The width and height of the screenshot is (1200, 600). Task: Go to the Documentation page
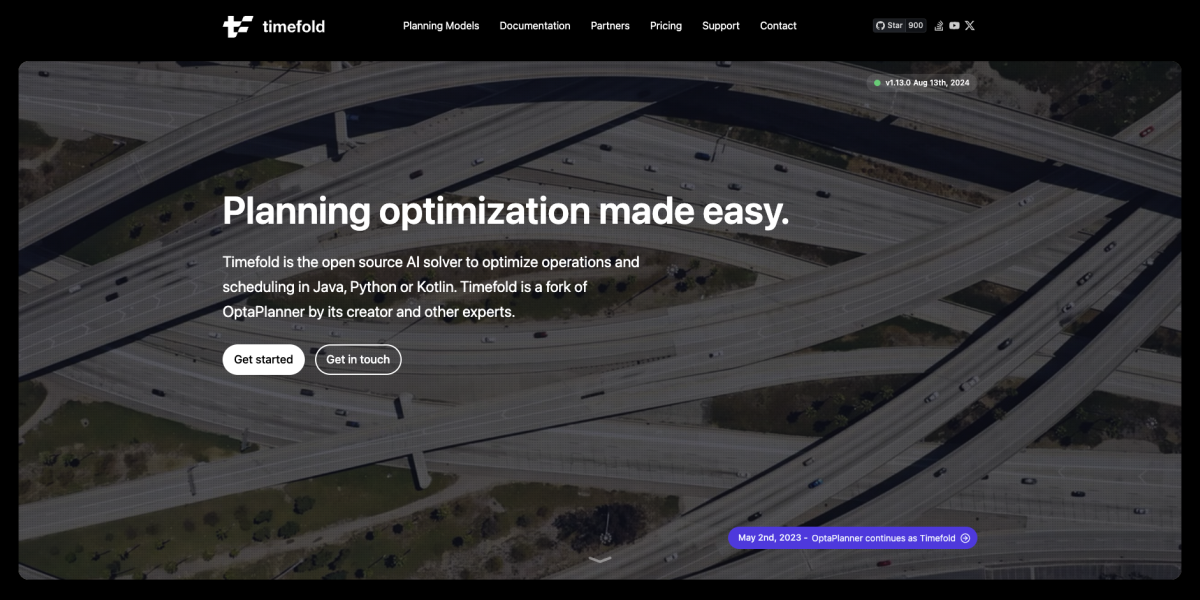tap(535, 26)
